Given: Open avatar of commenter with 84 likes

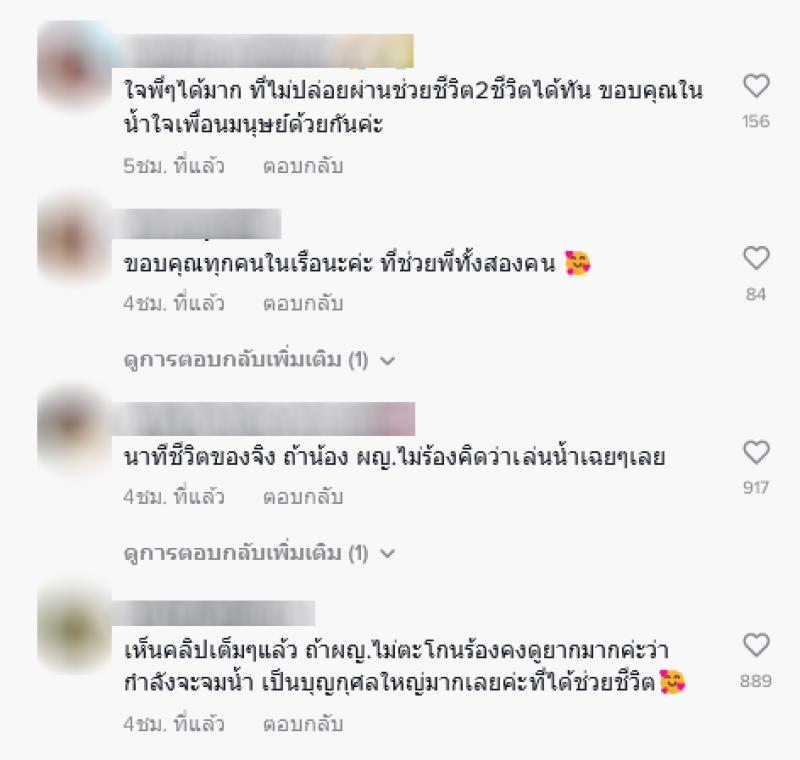Looking at the screenshot, I should (75, 239).
